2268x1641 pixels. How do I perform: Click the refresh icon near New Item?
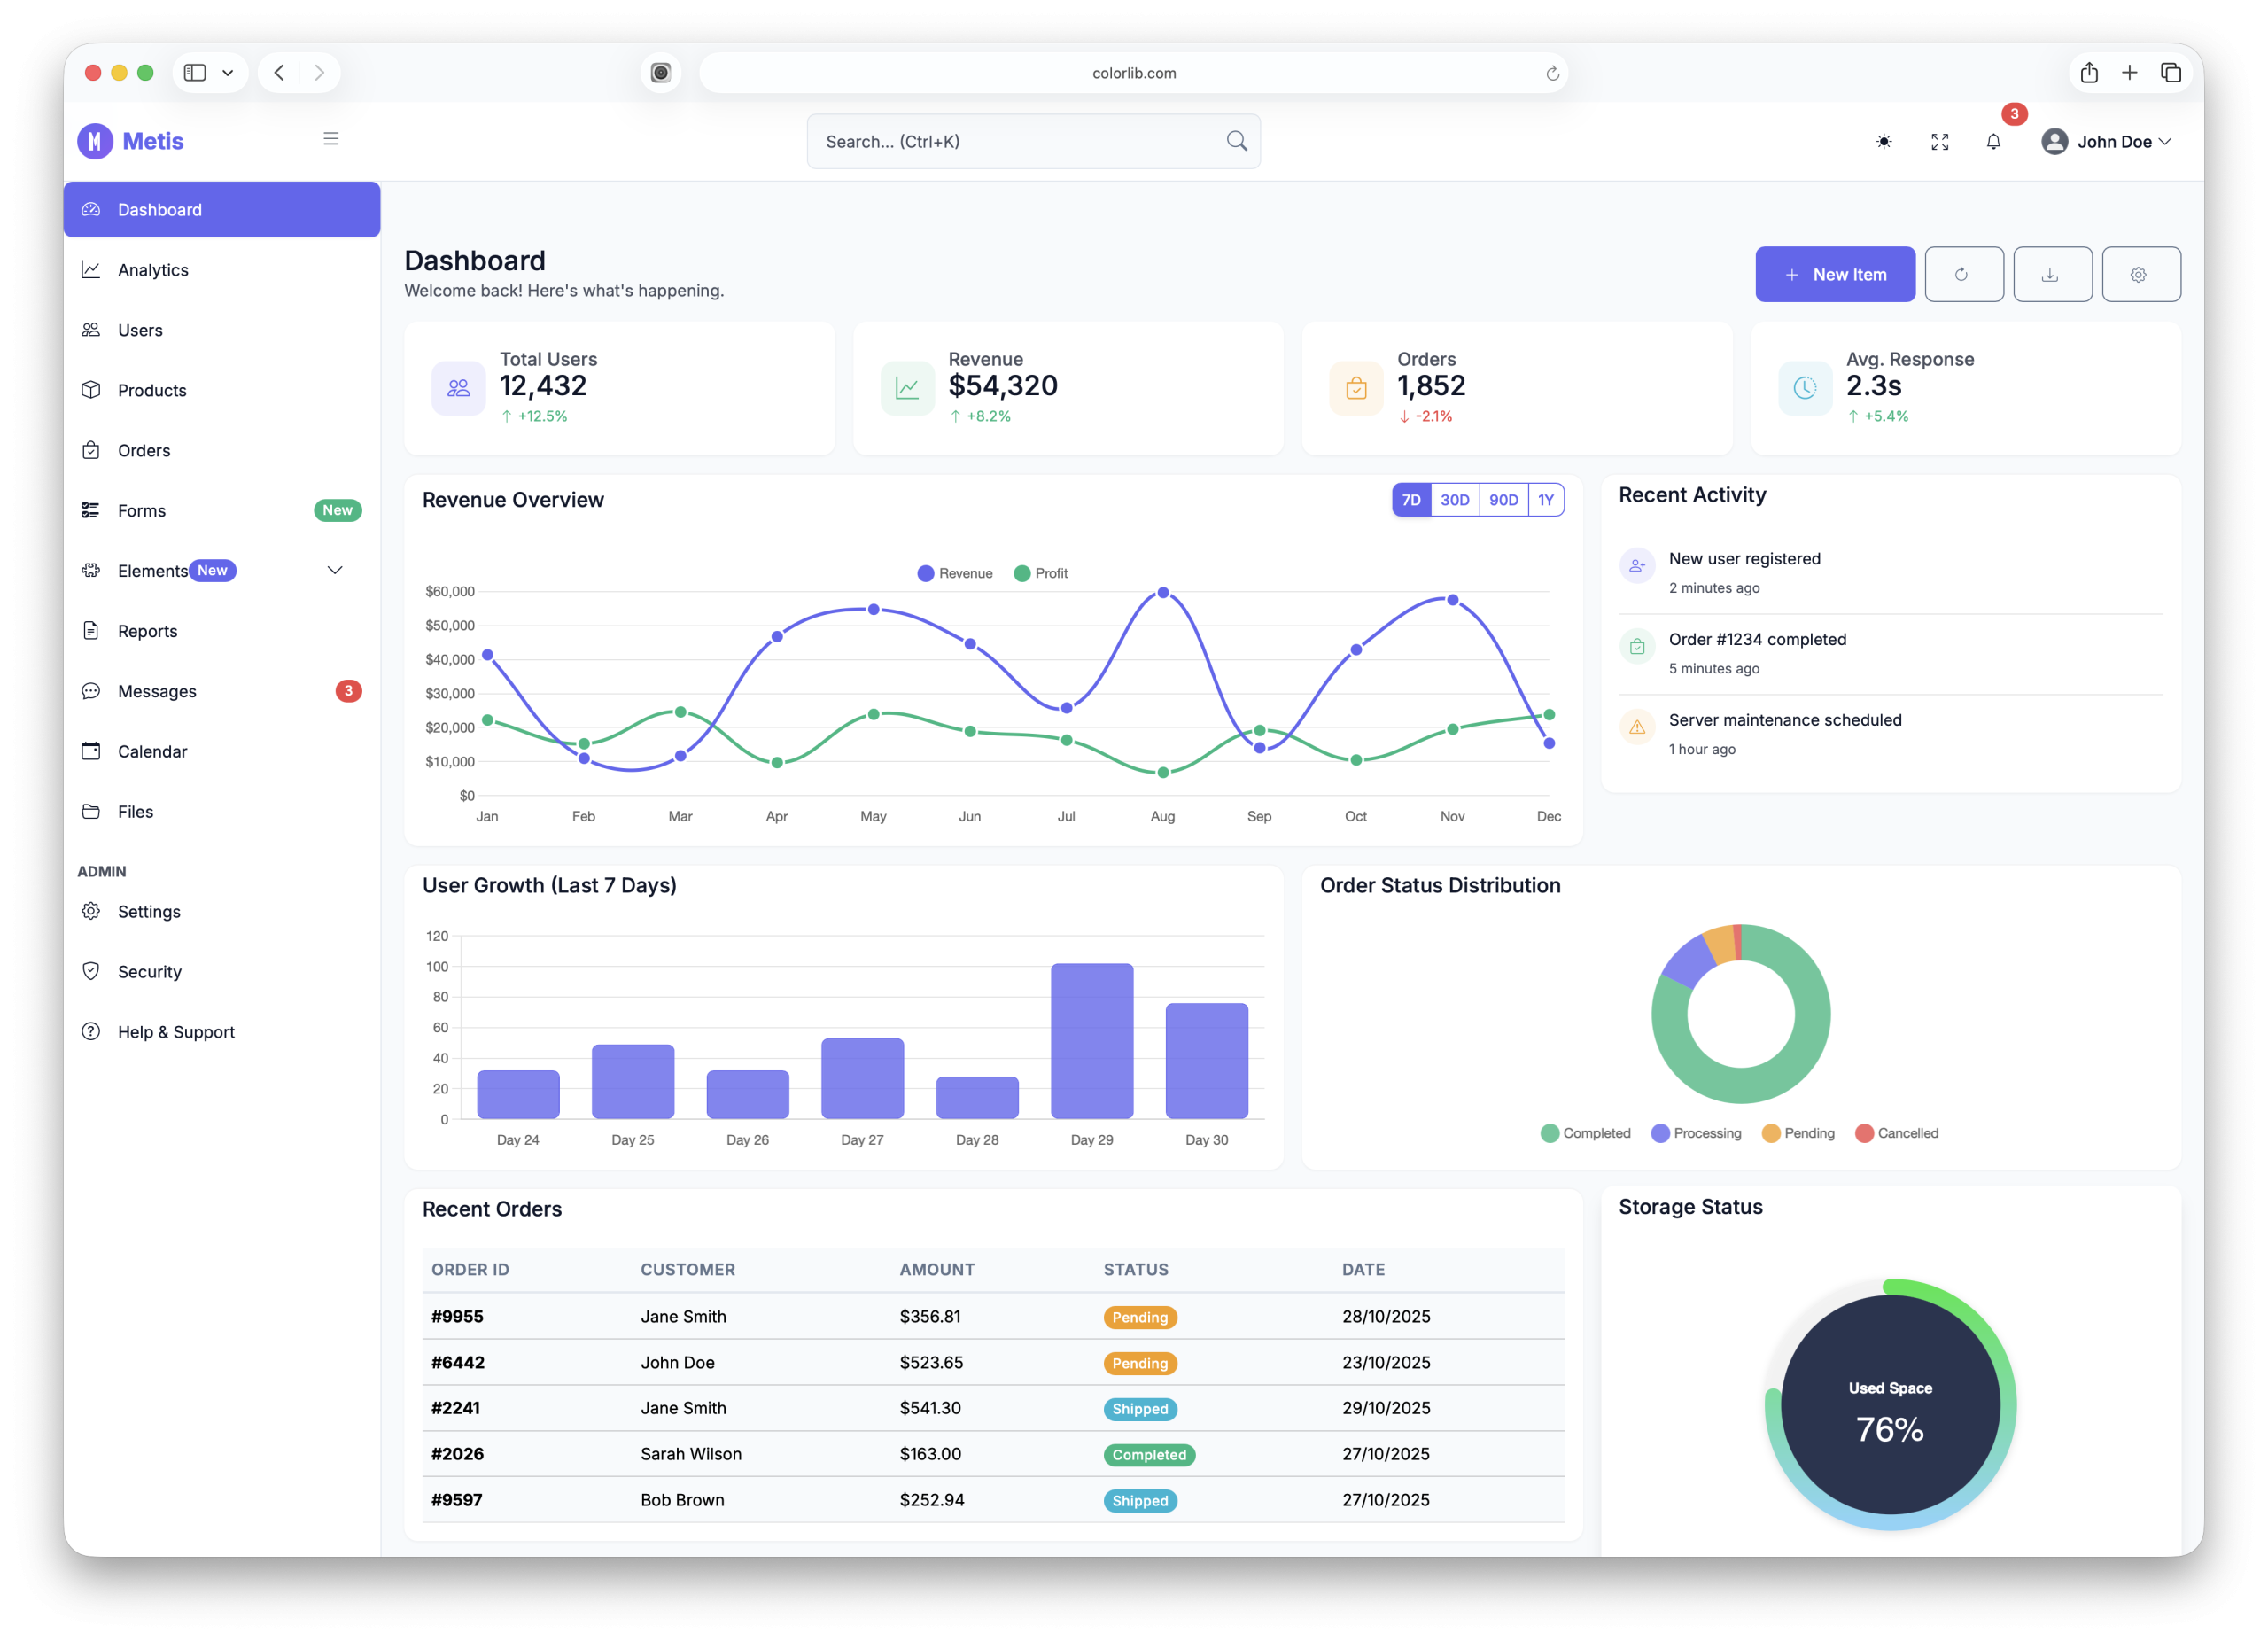pos(1963,274)
